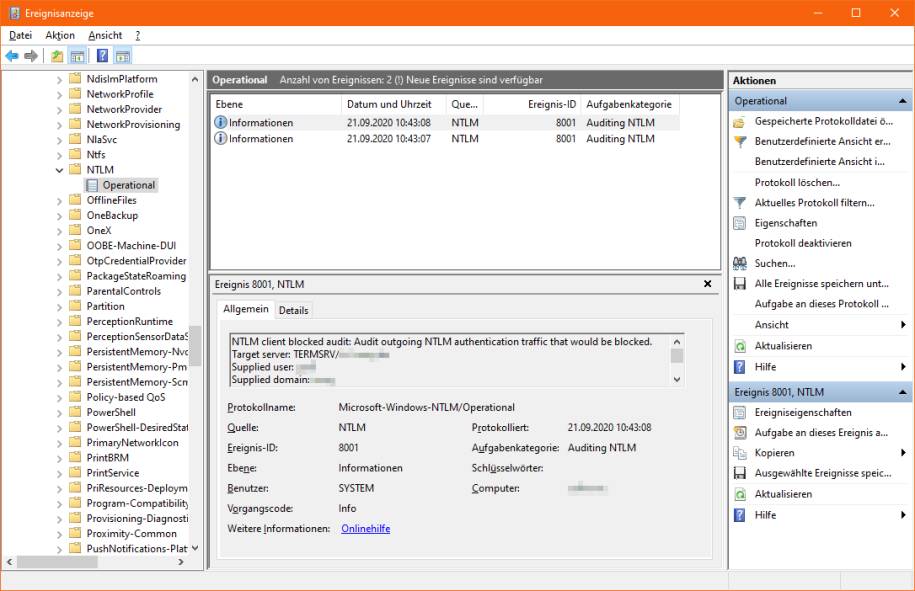Switch to the Details tab
This screenshot has width=915, height=591.
(x=294, y=310)
